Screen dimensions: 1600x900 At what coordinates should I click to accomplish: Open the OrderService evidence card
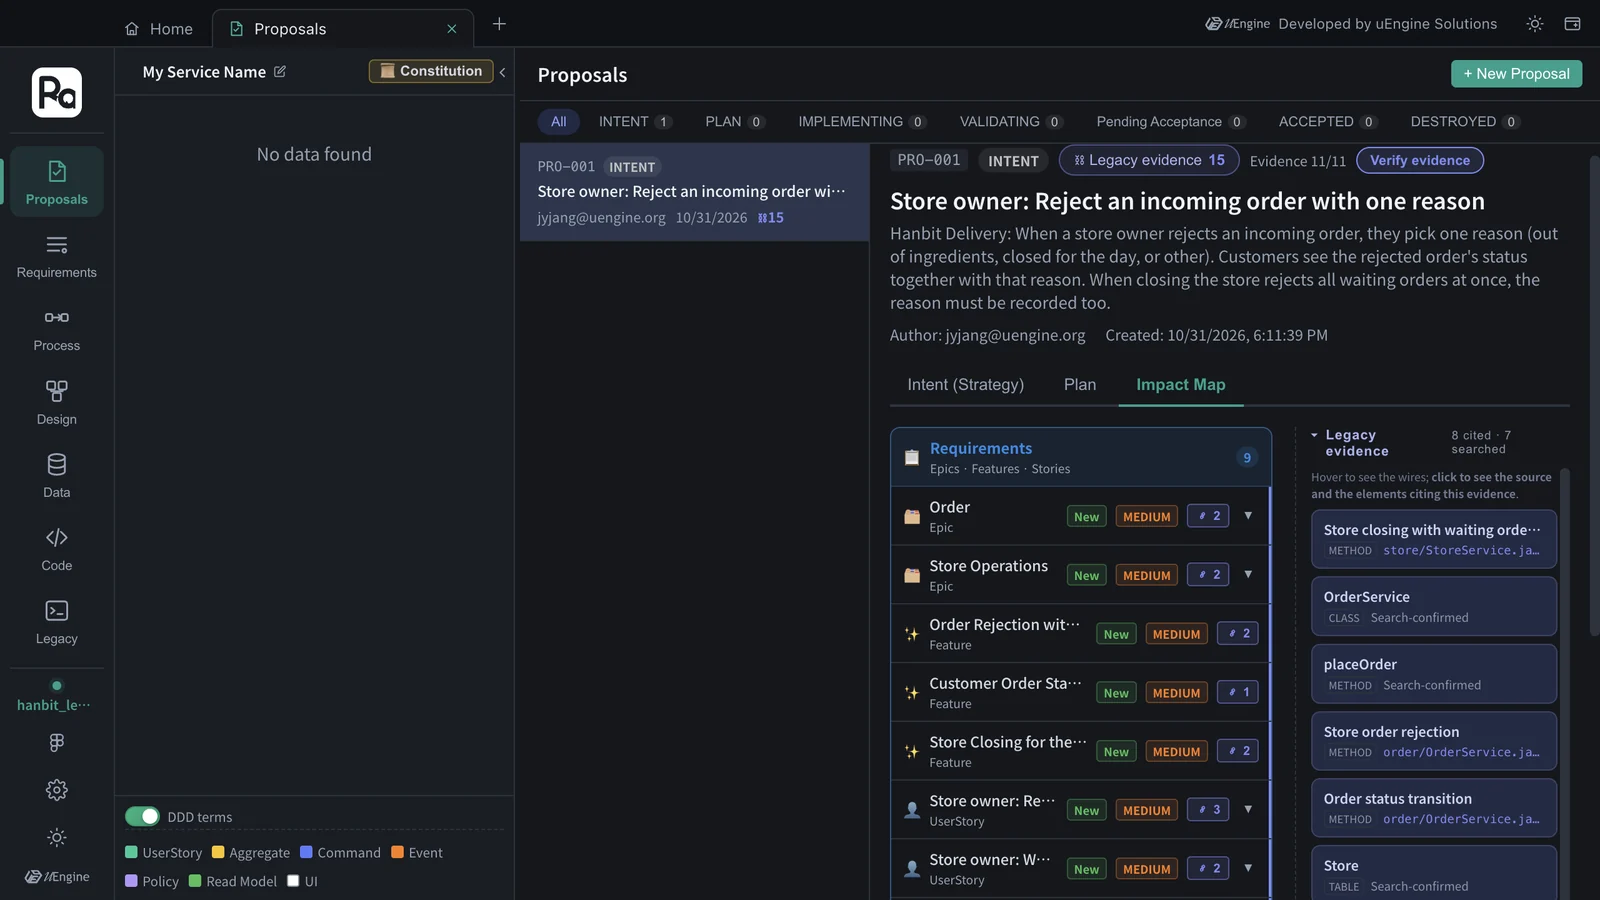[x=1433, y=606]
